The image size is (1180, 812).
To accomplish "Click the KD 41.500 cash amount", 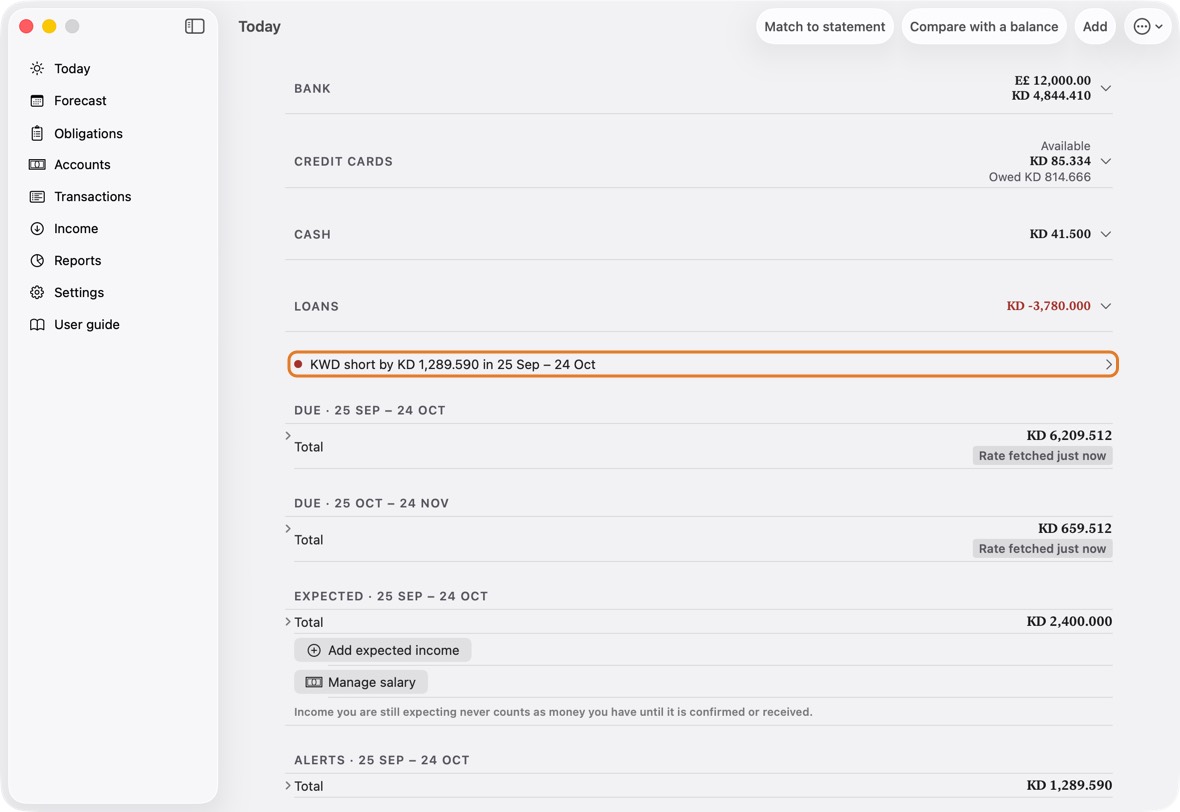I will click(x=1060, y=234).
